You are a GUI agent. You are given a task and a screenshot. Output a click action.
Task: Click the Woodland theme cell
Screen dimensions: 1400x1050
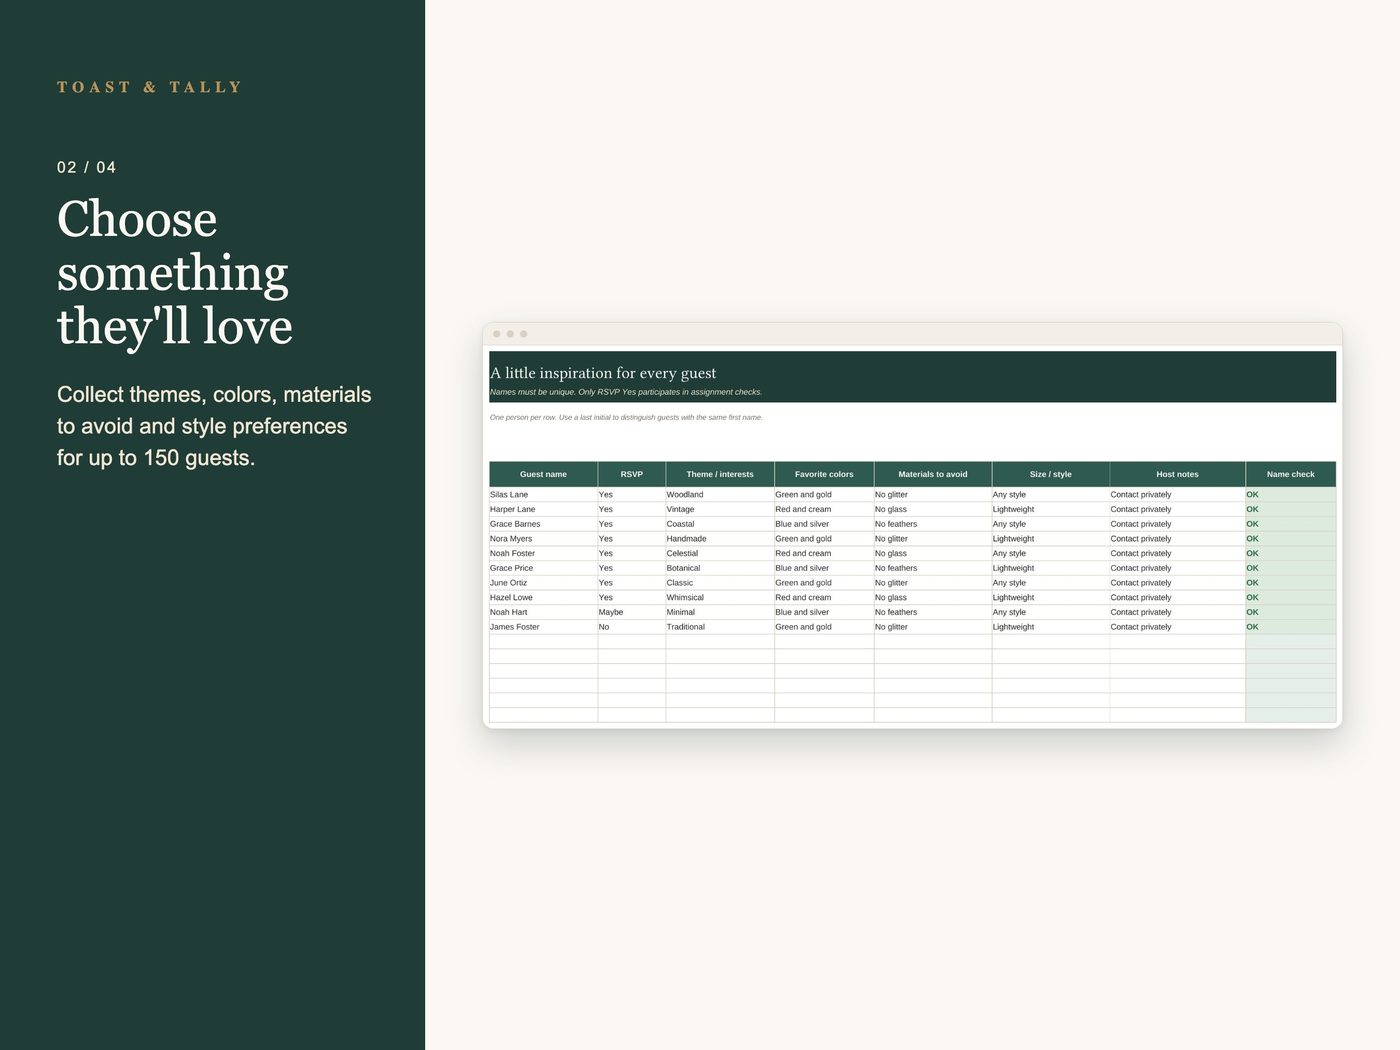(x=720, y=494)
